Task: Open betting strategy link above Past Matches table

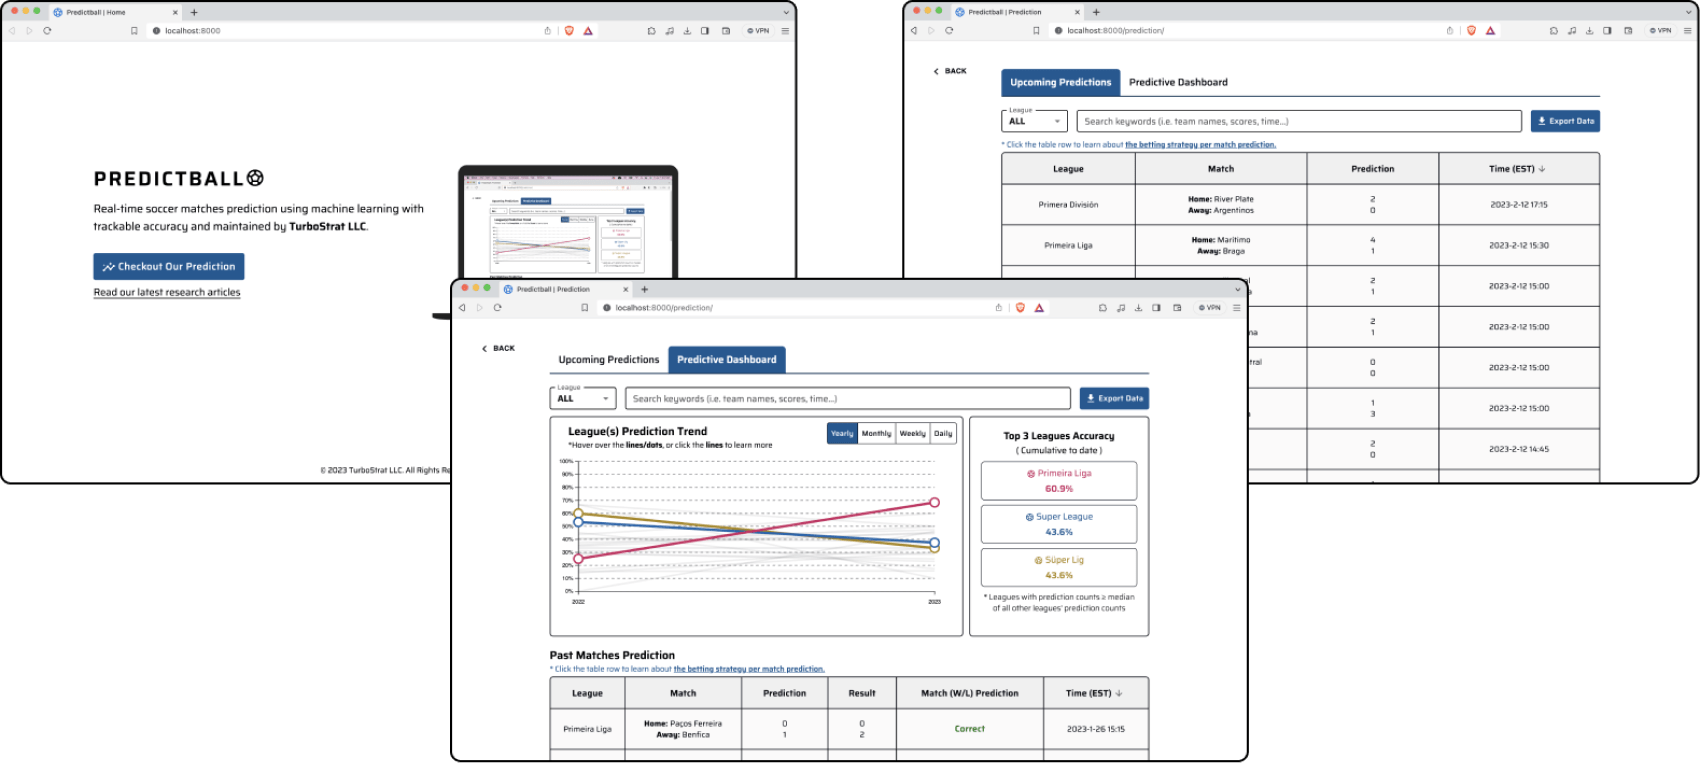Action: pos(749,670)
